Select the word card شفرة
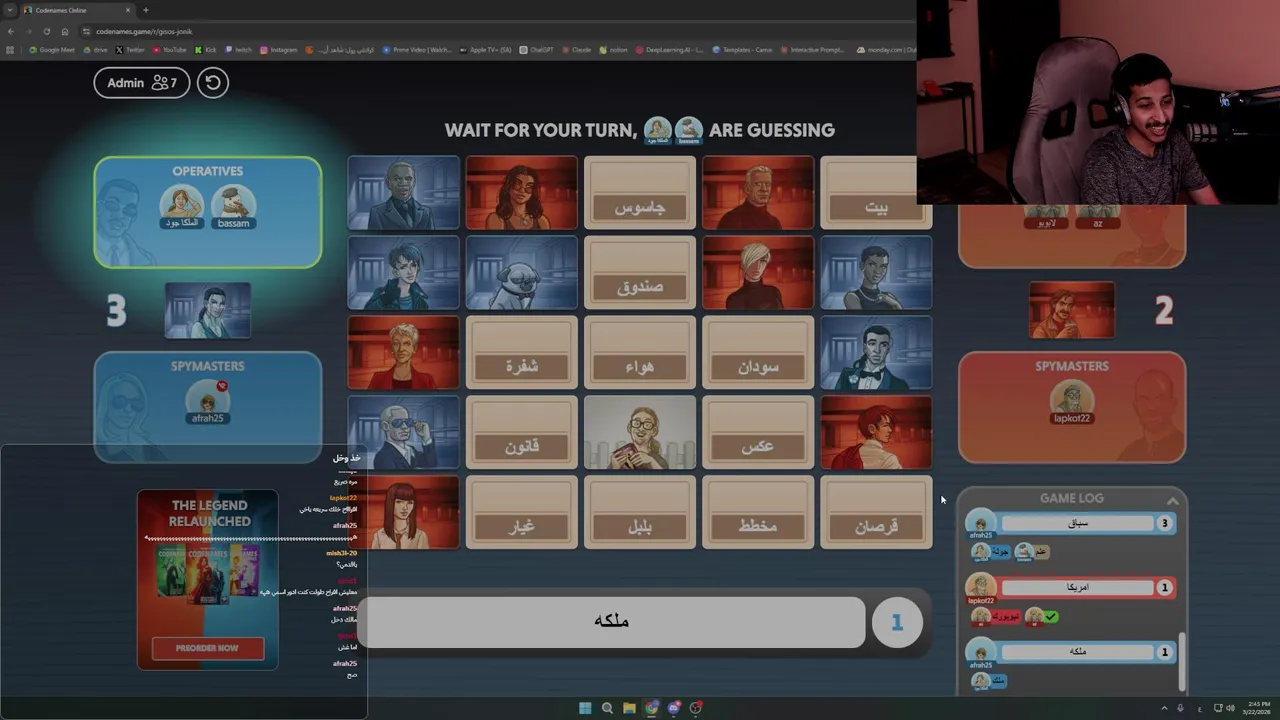Screen dimensions: 1280x720 pyautogui.click(x=522, y=353)
